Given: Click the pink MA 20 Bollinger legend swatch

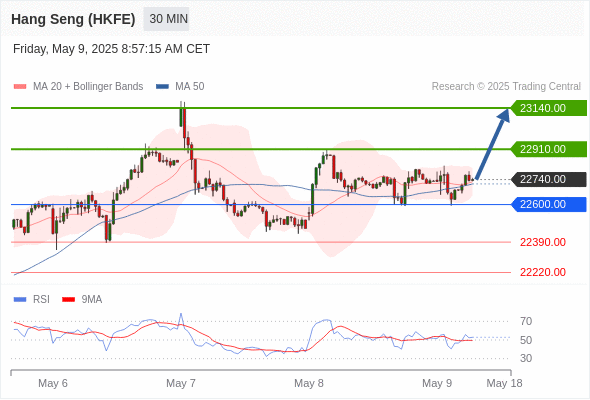Looking at the screenshot, I should pos(20,87).
